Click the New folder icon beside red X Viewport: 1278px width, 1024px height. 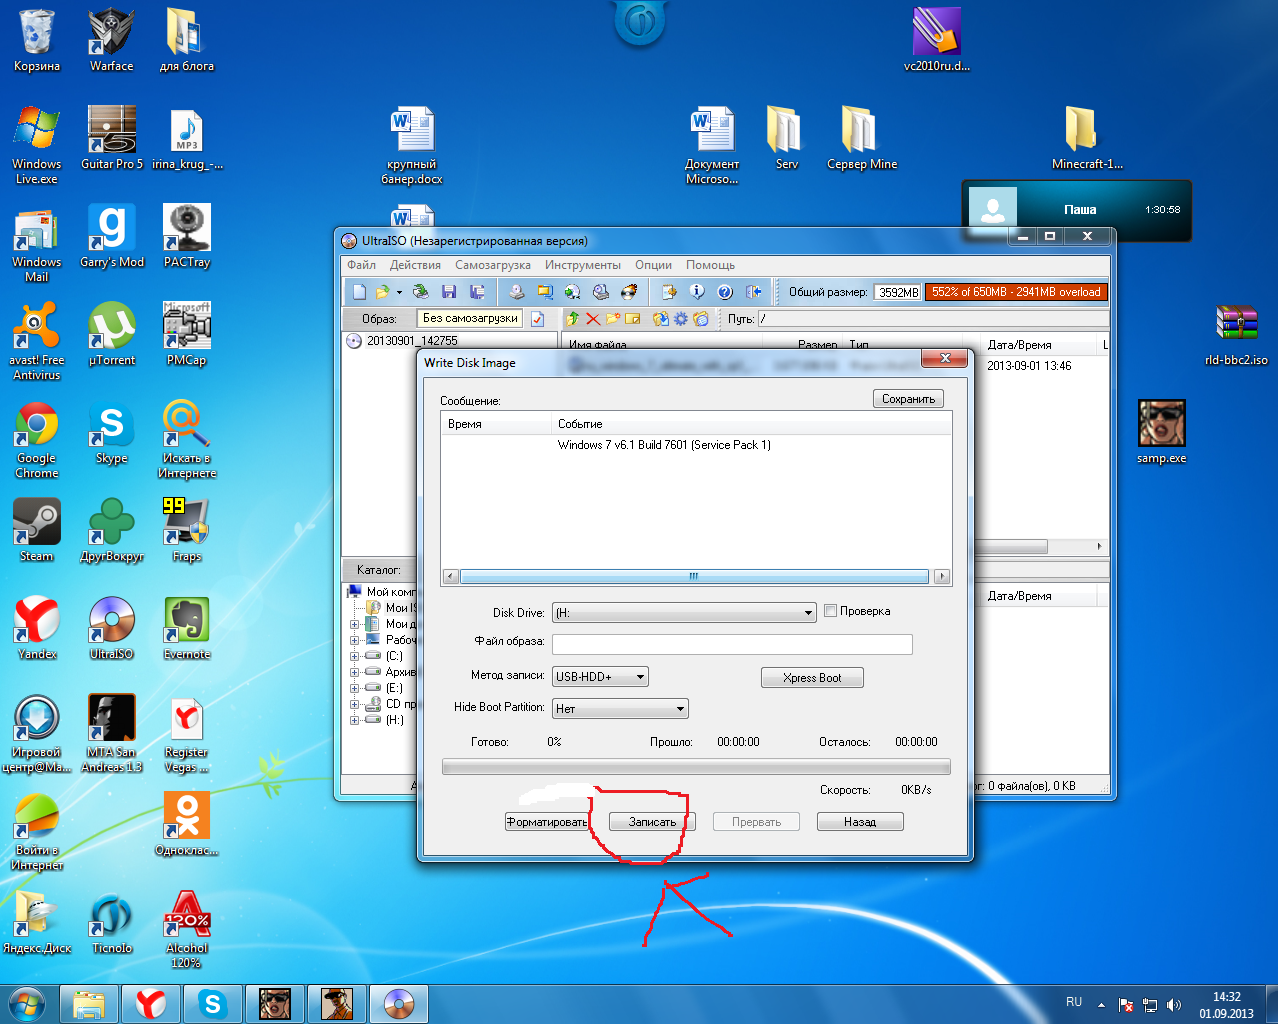click(x=613, y=319)
